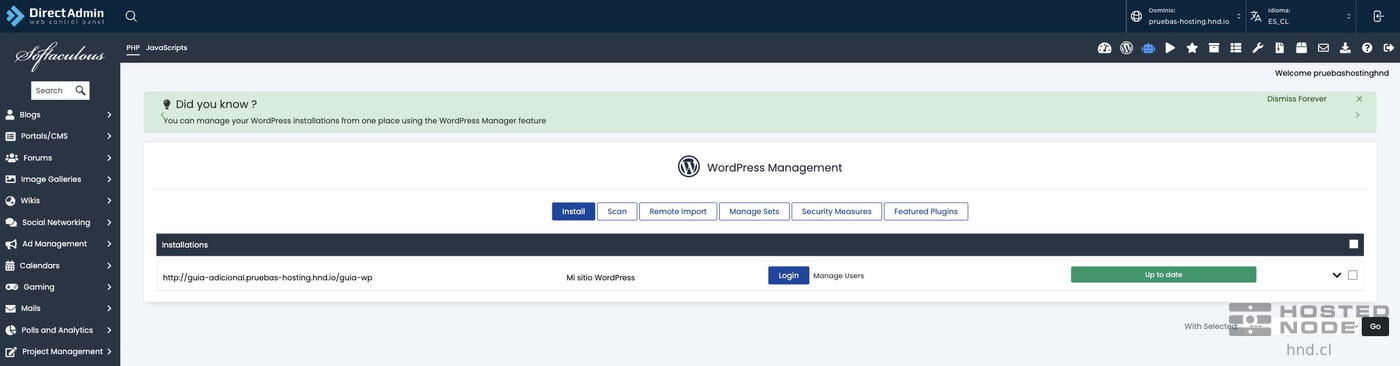The width and height of the screenshot is (1400, 366).
Task: Open the Dominio domain selector dropdown
Action: point(1187,16)
